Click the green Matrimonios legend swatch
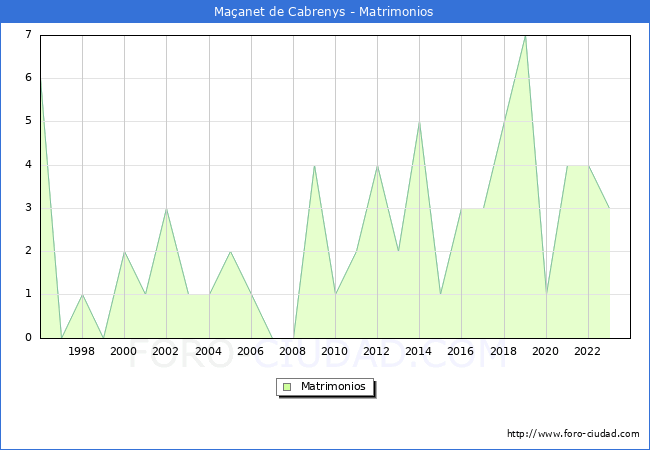 tap(287, 387)
